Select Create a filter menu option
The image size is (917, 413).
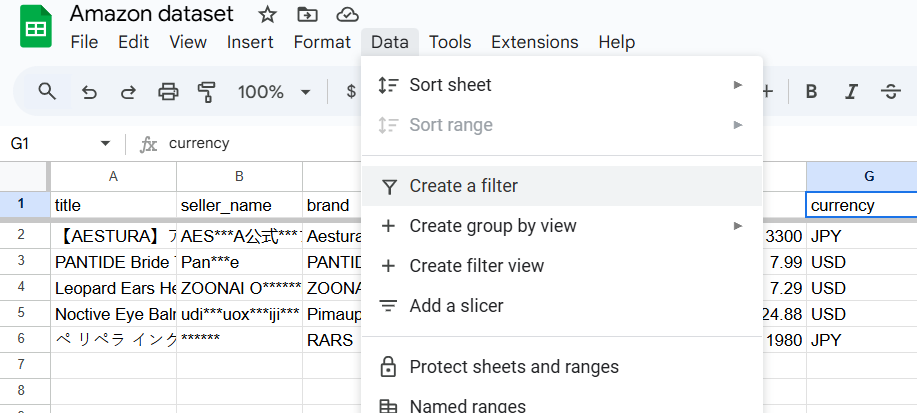pos(463,186)
